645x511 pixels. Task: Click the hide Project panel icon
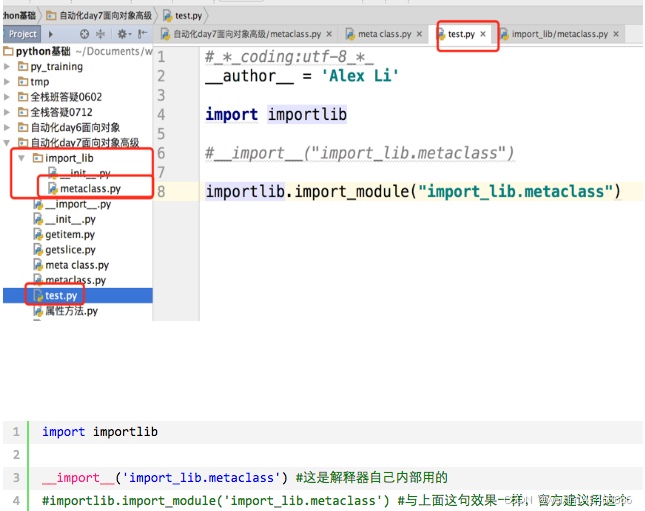point(142,34)
